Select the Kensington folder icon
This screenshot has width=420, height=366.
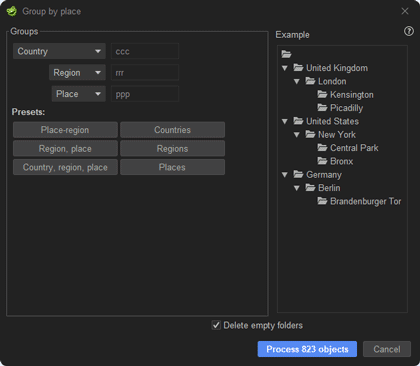point(322,94)
